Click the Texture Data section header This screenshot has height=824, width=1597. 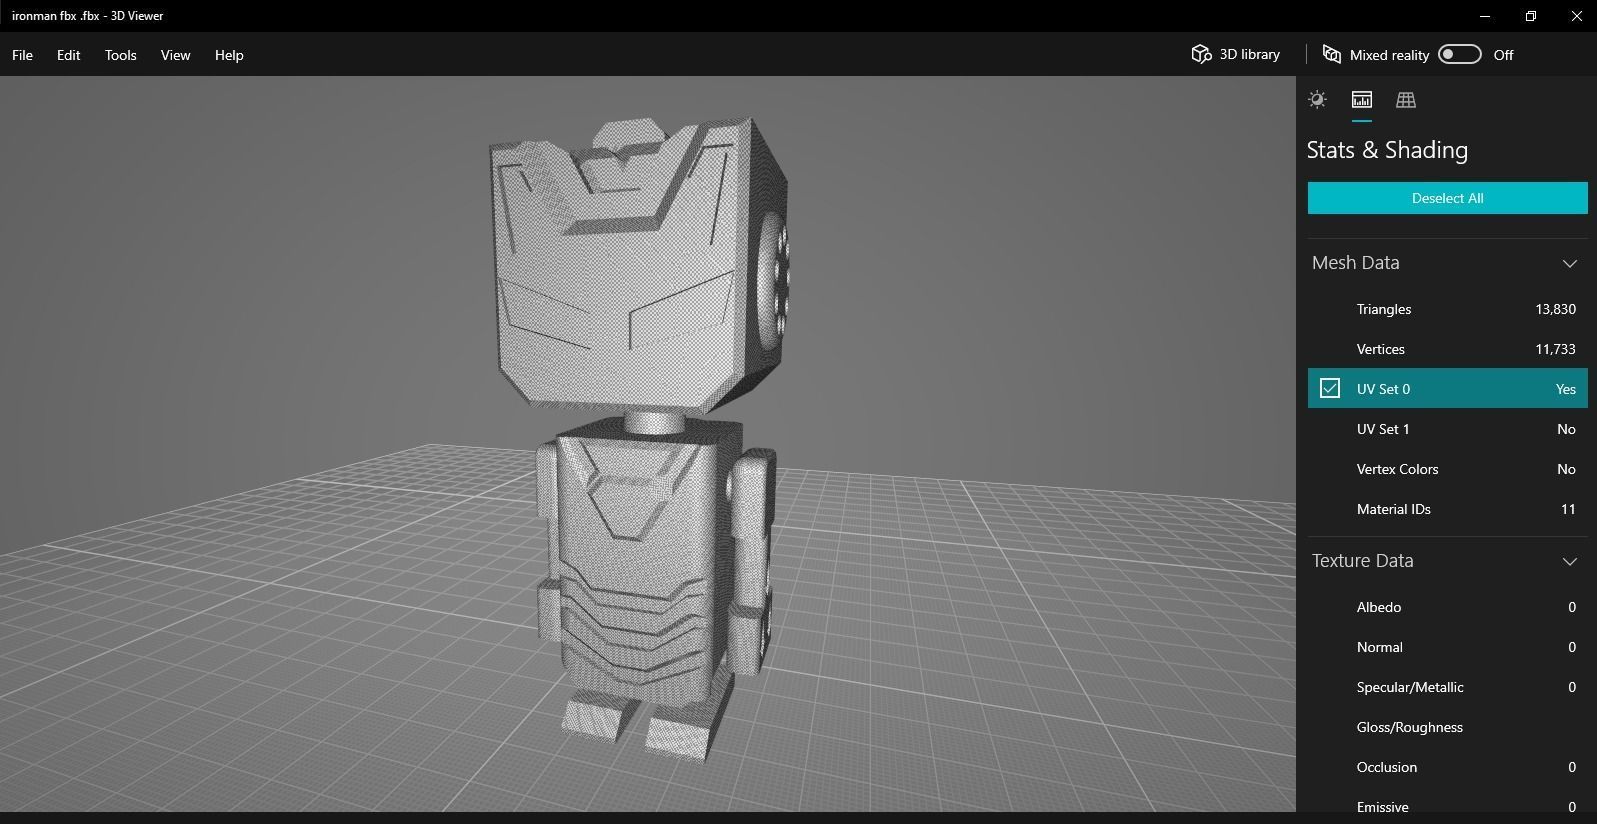[1447, 561]
